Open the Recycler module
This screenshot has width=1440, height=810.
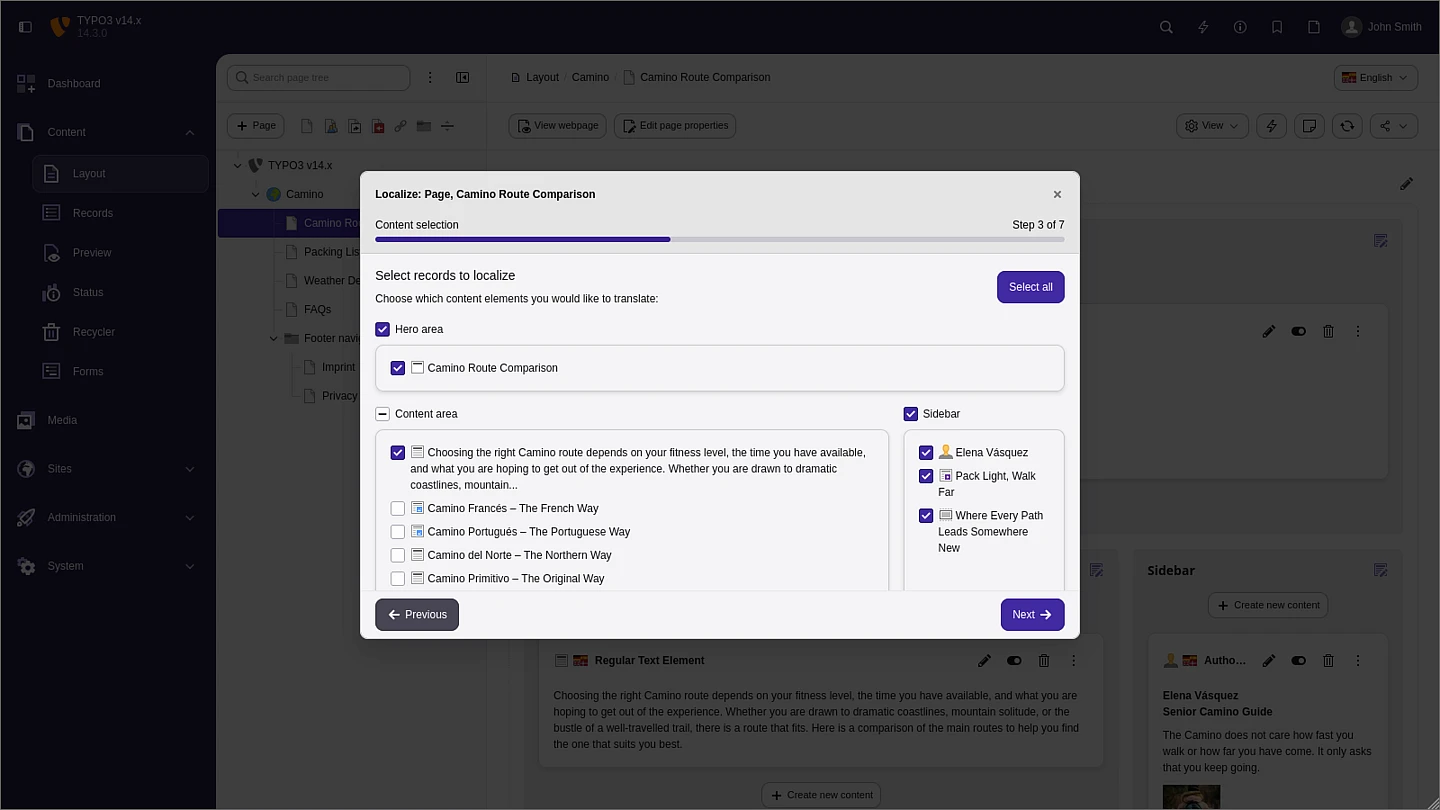tap(93, 332)
